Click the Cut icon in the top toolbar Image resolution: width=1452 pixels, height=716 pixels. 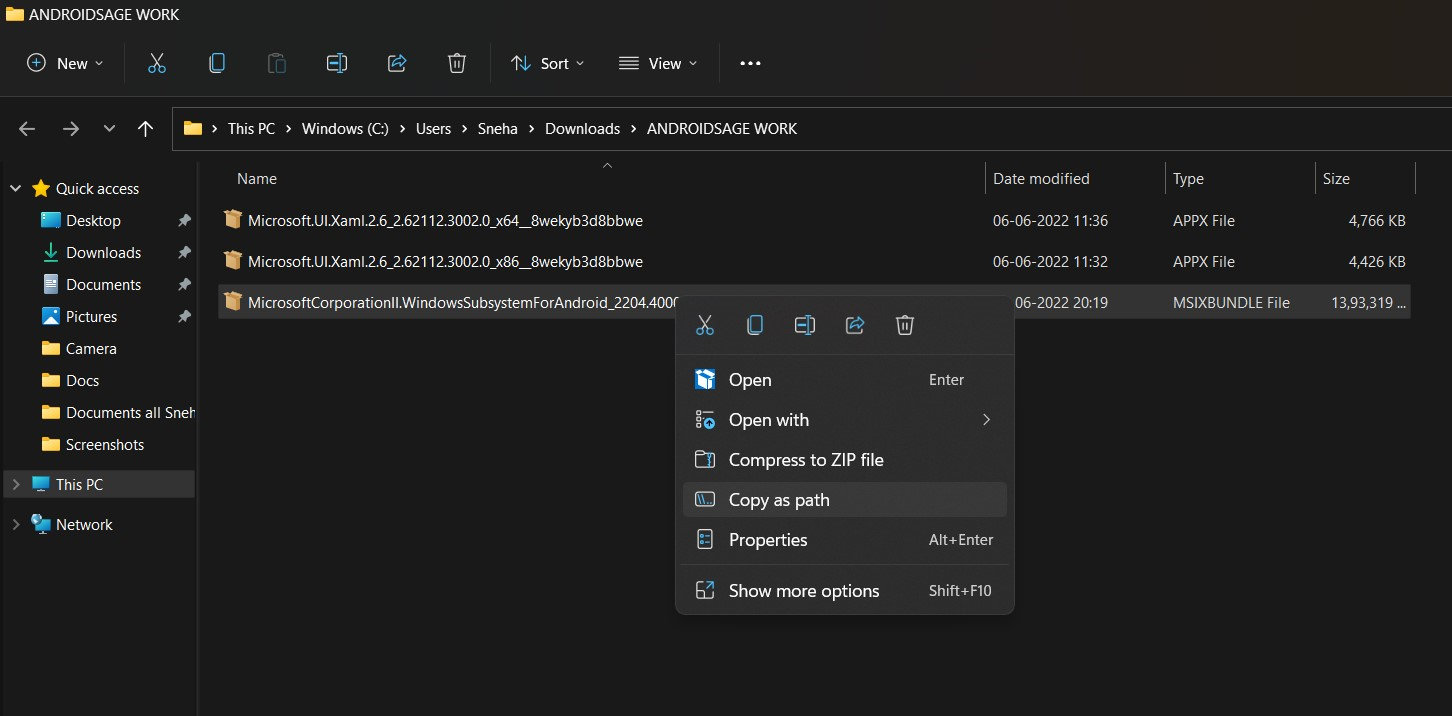point(156,63)
